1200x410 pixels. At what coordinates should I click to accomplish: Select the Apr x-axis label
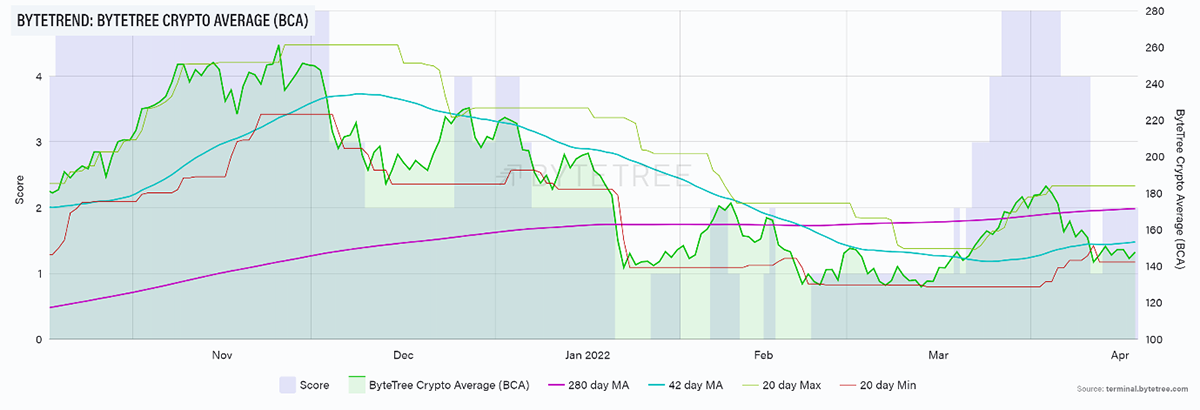point(1119,355)
